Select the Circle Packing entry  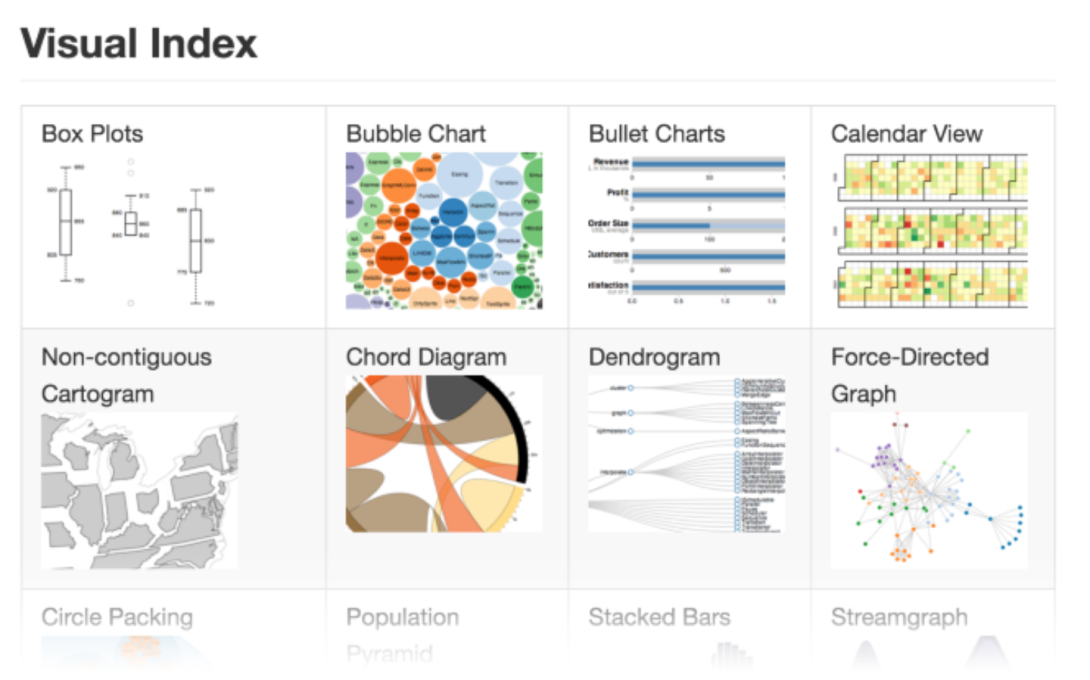(116, 617)
